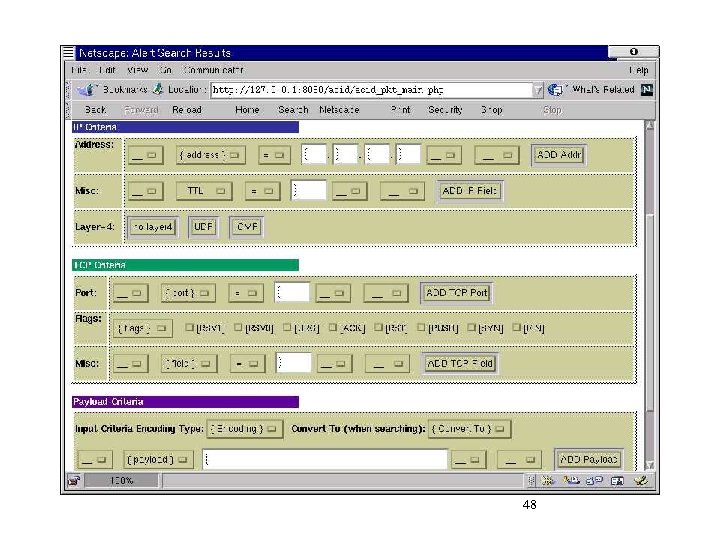Click Security in the navigation toolbar
The width and height of the screenshot is (720, 540).
pyautogui.click(x=445, y=110)
